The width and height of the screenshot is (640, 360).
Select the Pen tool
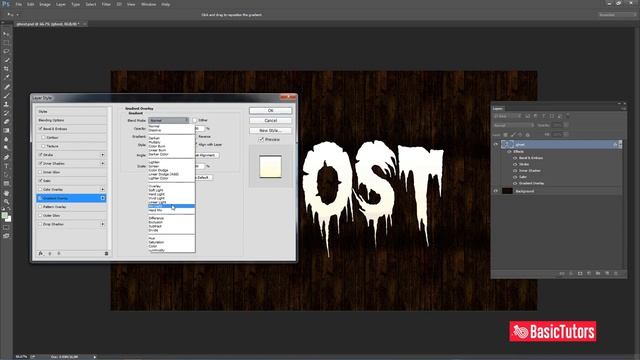pyautogui.click(x=6, y=157)
